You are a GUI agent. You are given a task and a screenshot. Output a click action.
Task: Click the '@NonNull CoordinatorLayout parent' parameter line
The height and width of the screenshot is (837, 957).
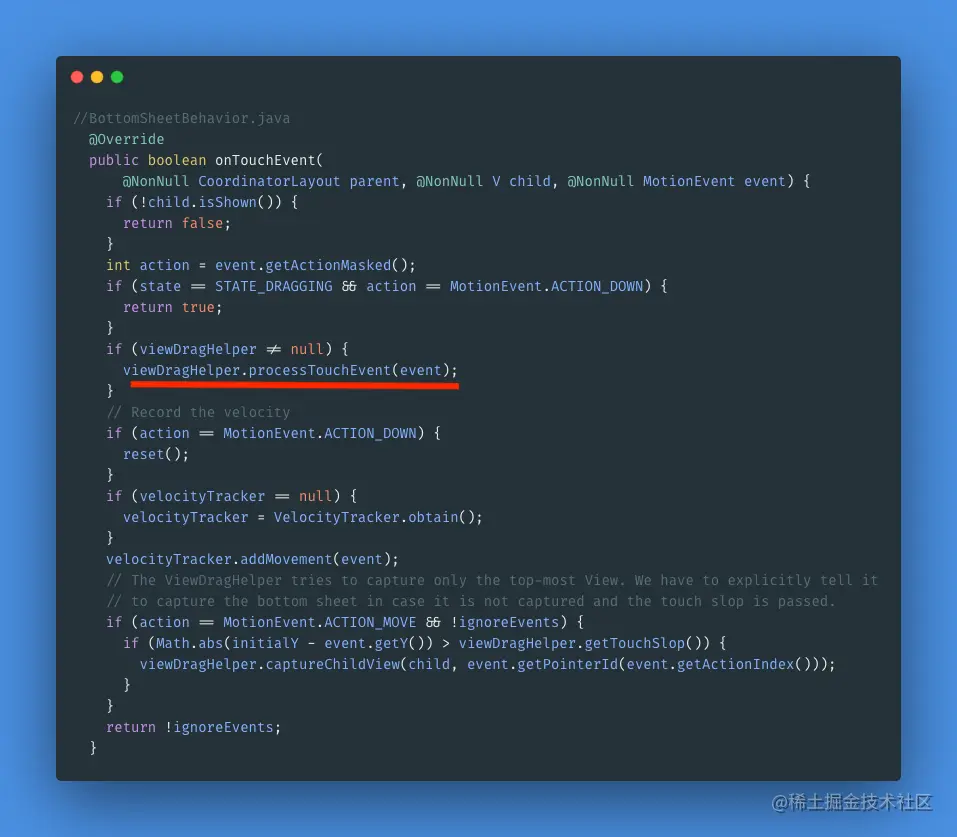466,181
